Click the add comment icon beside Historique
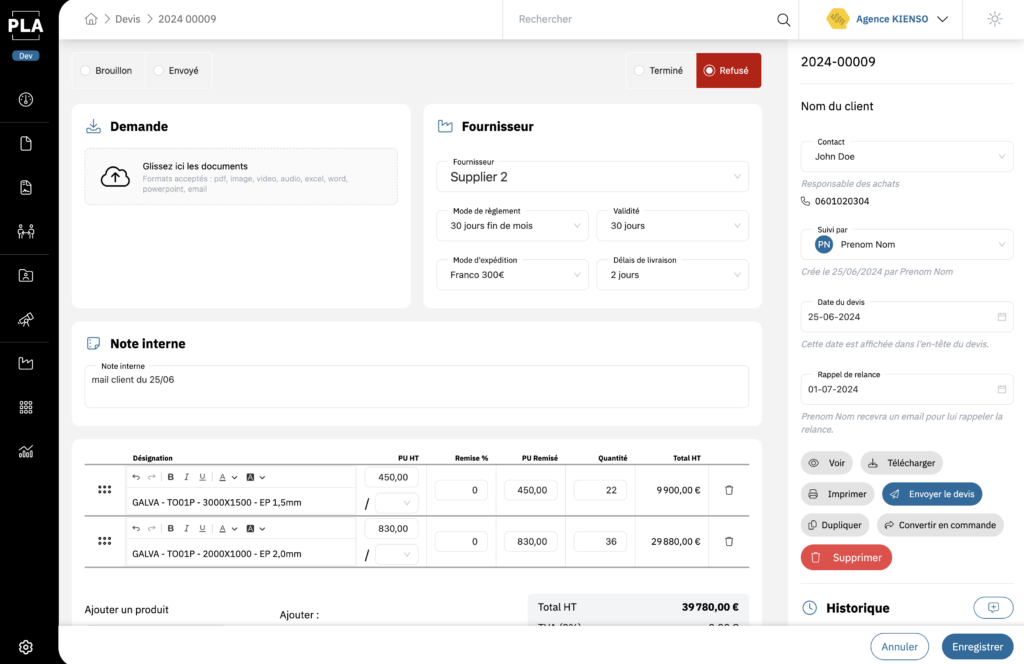This screenshot has height=664, width=1024. click(992, 607)
